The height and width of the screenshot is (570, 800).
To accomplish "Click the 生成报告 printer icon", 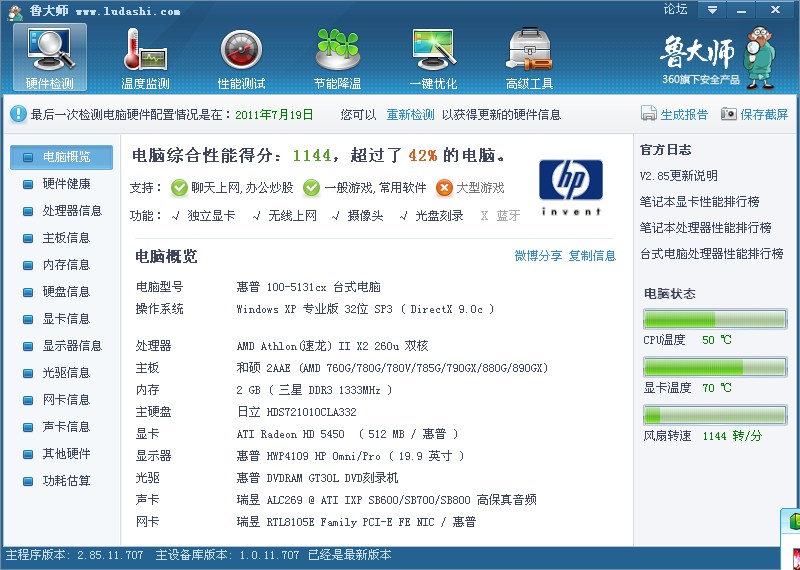I will point(650,115).
